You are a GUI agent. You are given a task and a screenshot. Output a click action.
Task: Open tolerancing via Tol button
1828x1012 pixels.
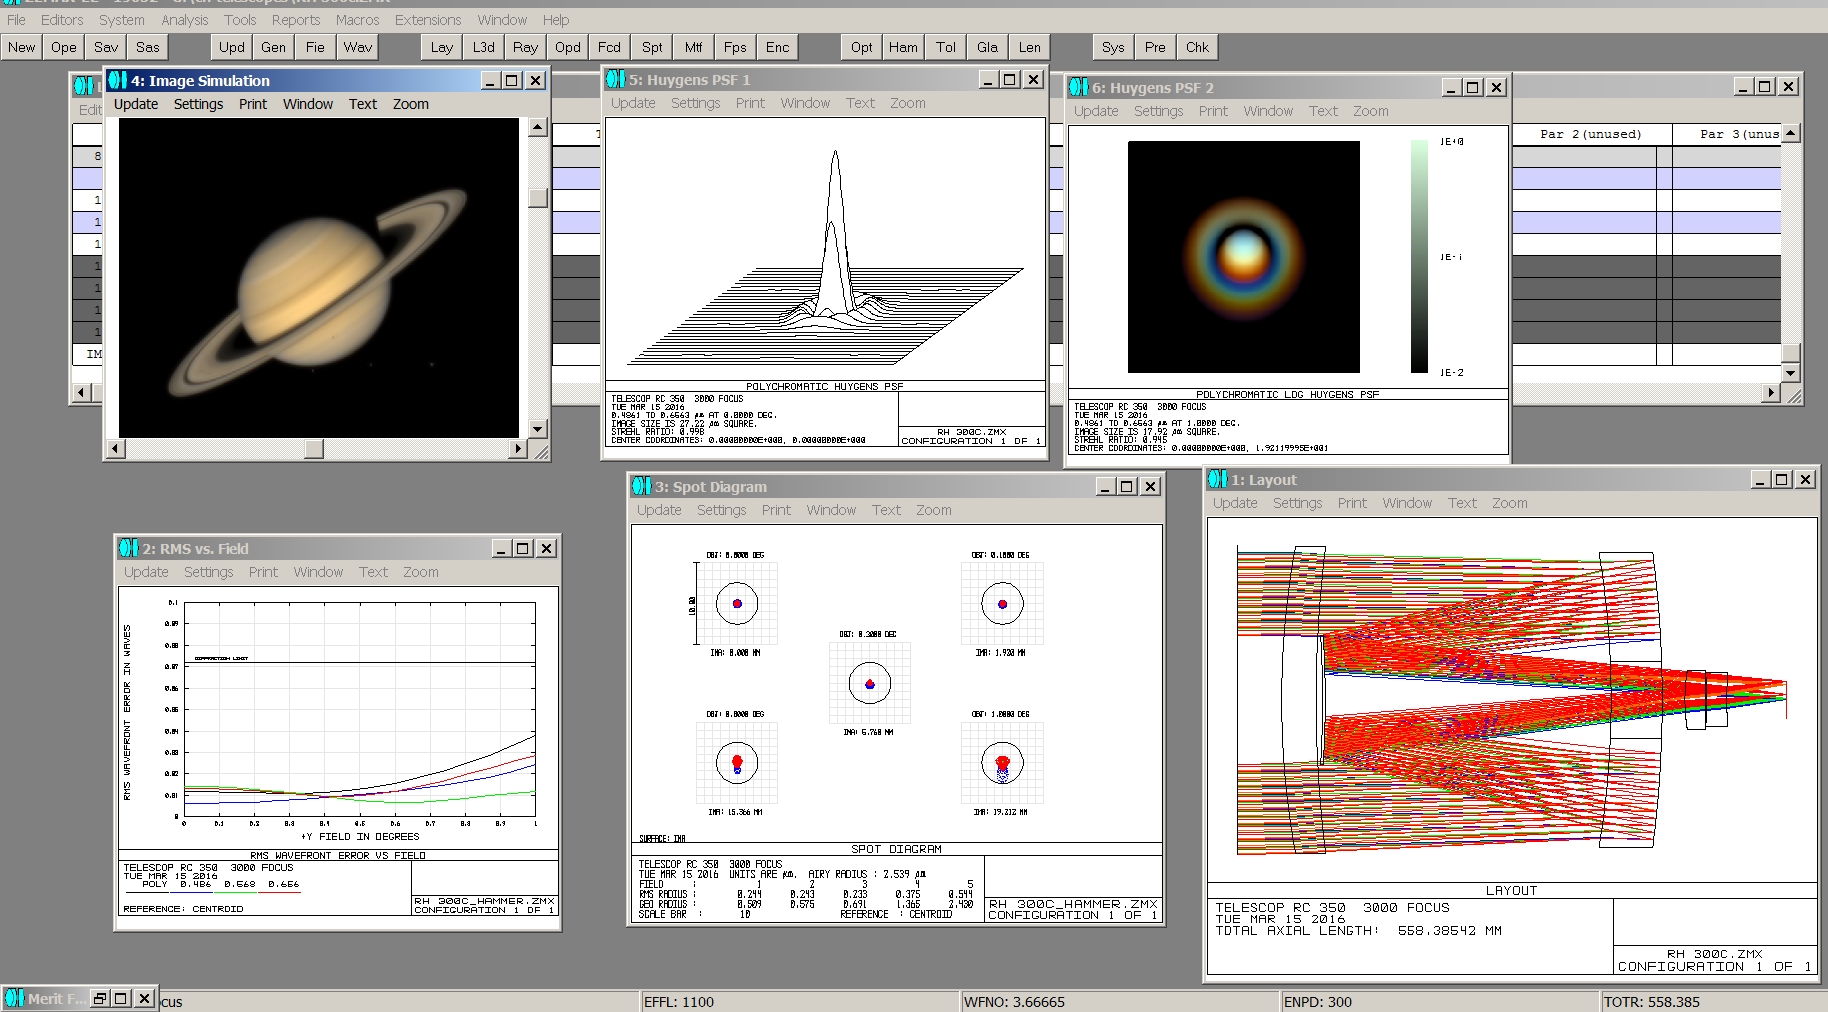[x=945, y=47]
